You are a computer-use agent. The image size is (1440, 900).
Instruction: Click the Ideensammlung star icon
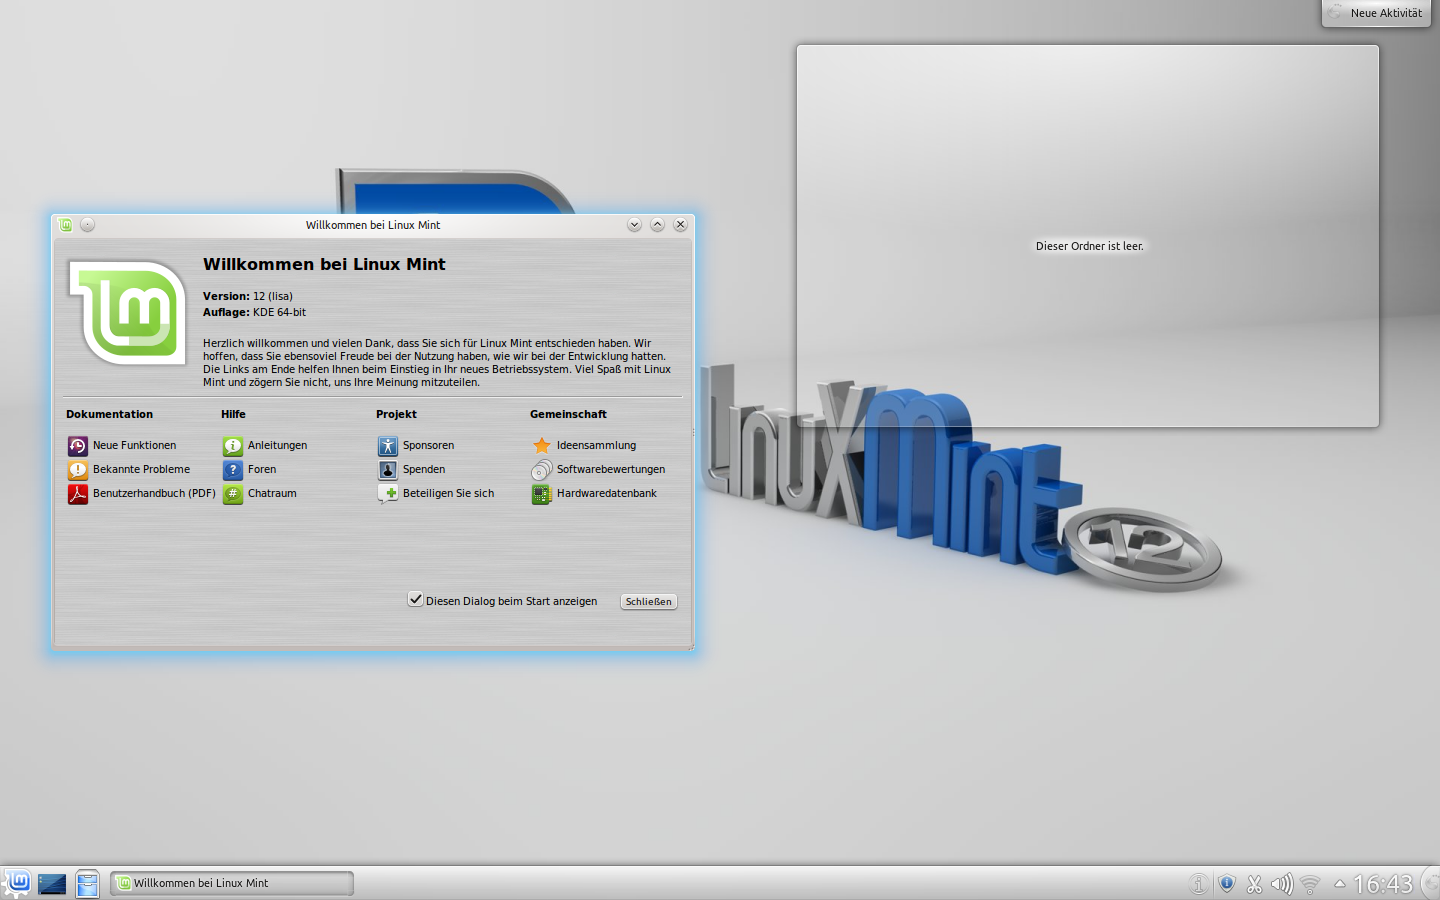542,446
